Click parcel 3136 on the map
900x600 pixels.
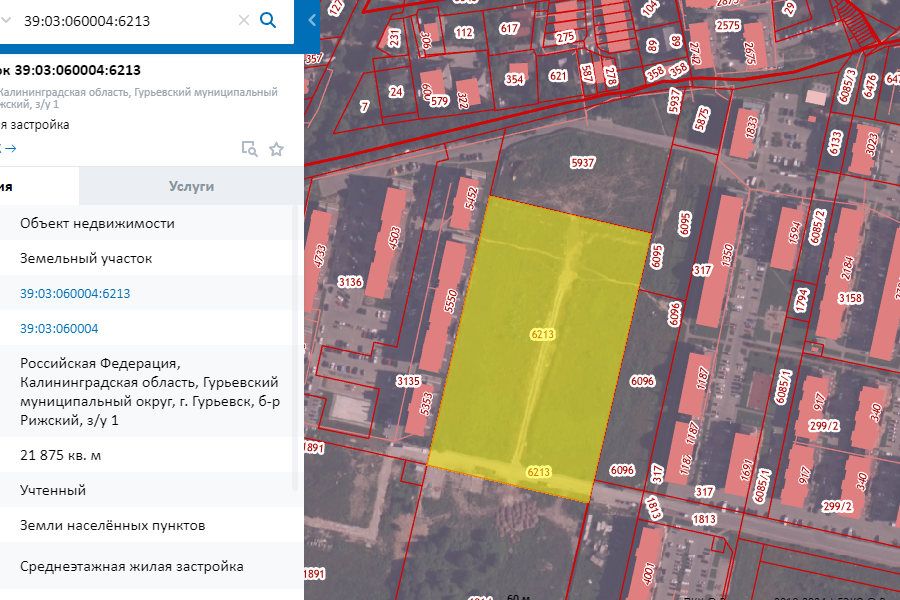click(350, 282)
